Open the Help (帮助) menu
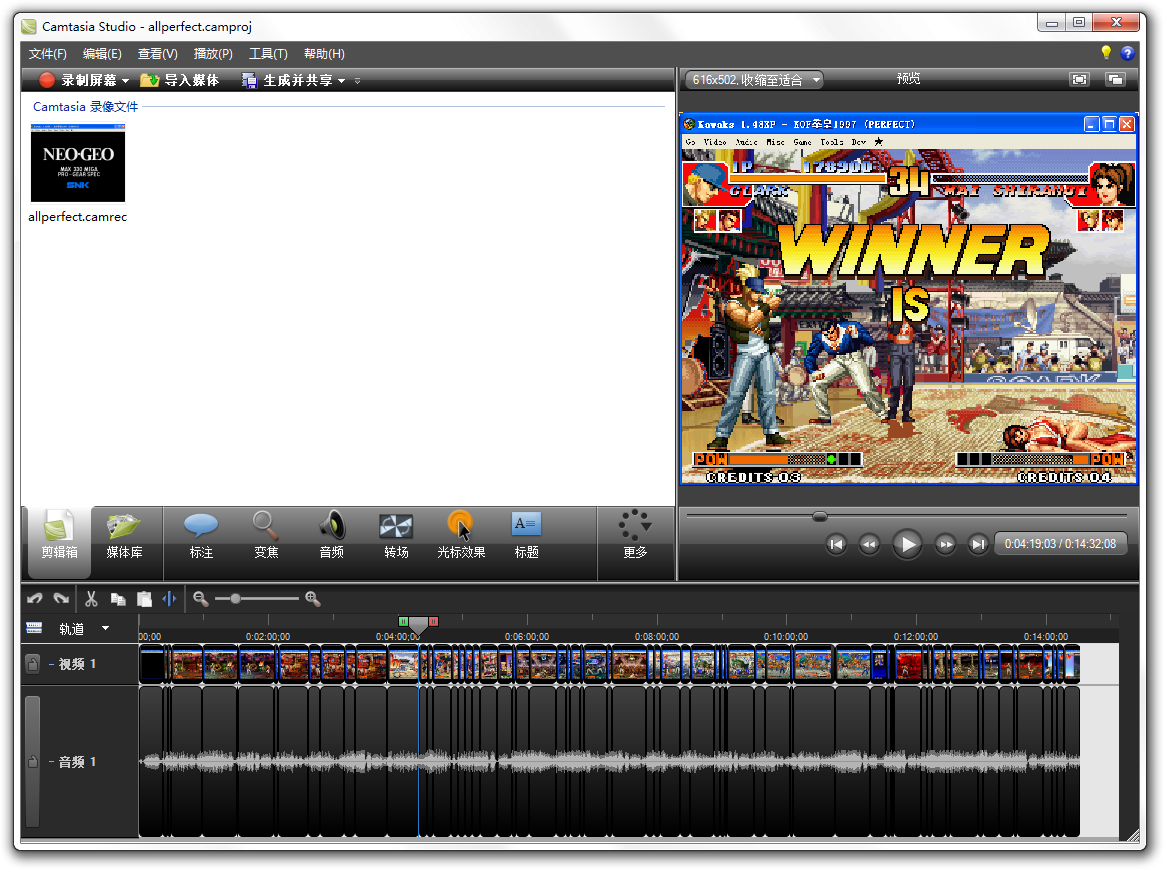 [324, 53]
